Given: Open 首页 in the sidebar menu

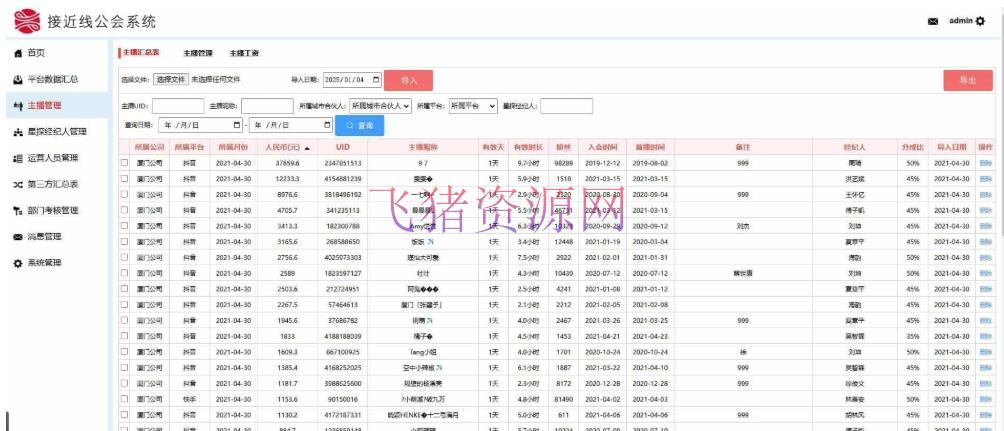Looking at the screenshot, I should [x=36, y=54].
